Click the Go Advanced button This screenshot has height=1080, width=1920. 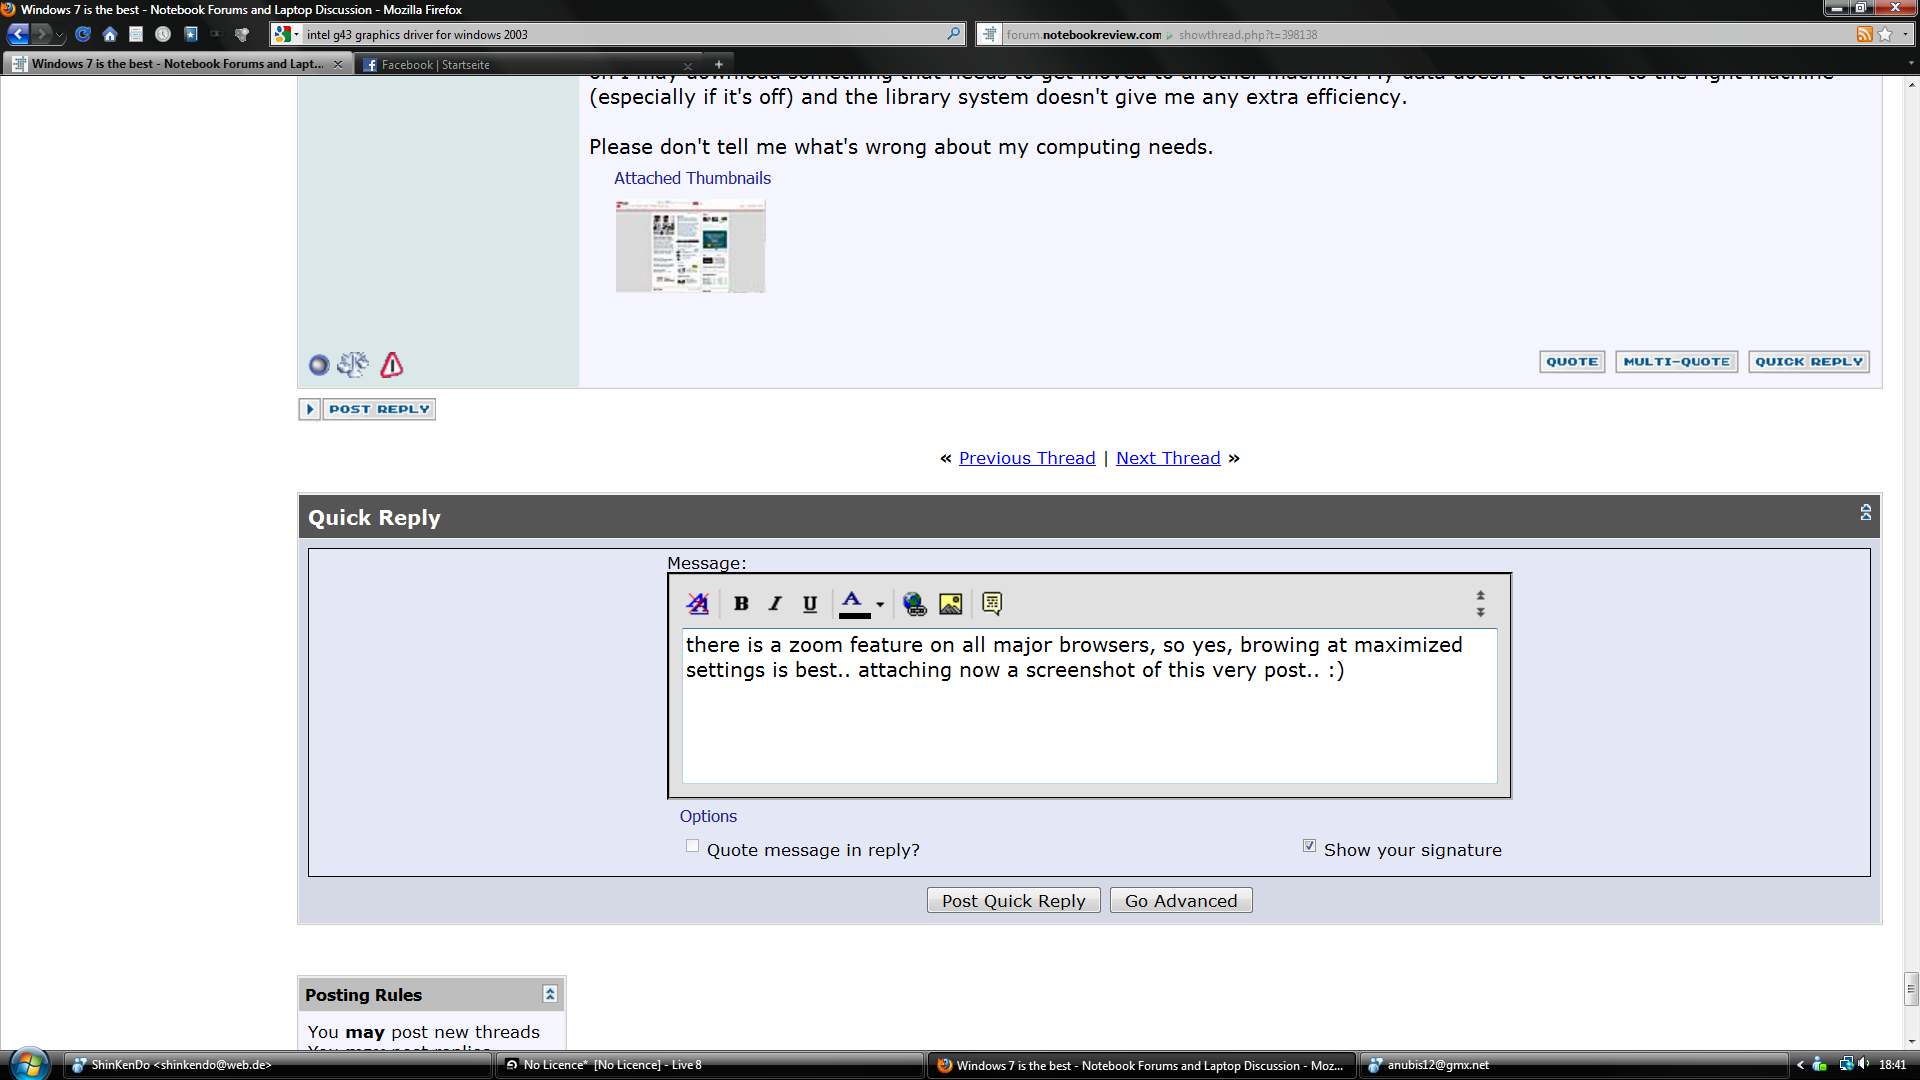1181,901
